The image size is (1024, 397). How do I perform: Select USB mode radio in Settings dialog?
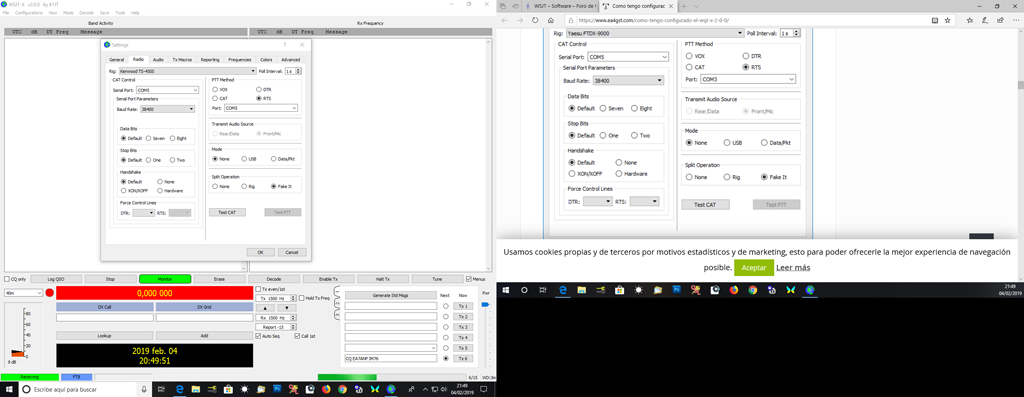(248, 159)
